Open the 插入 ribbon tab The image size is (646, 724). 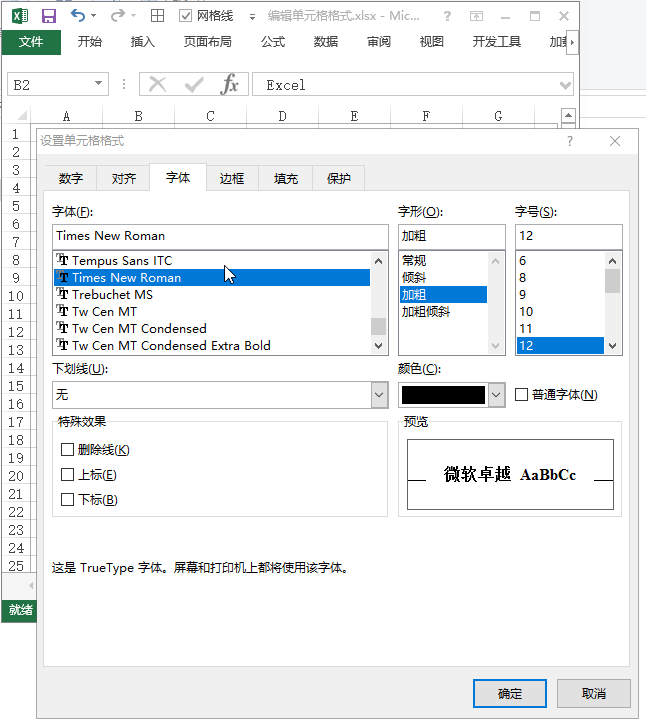(143, 42)
